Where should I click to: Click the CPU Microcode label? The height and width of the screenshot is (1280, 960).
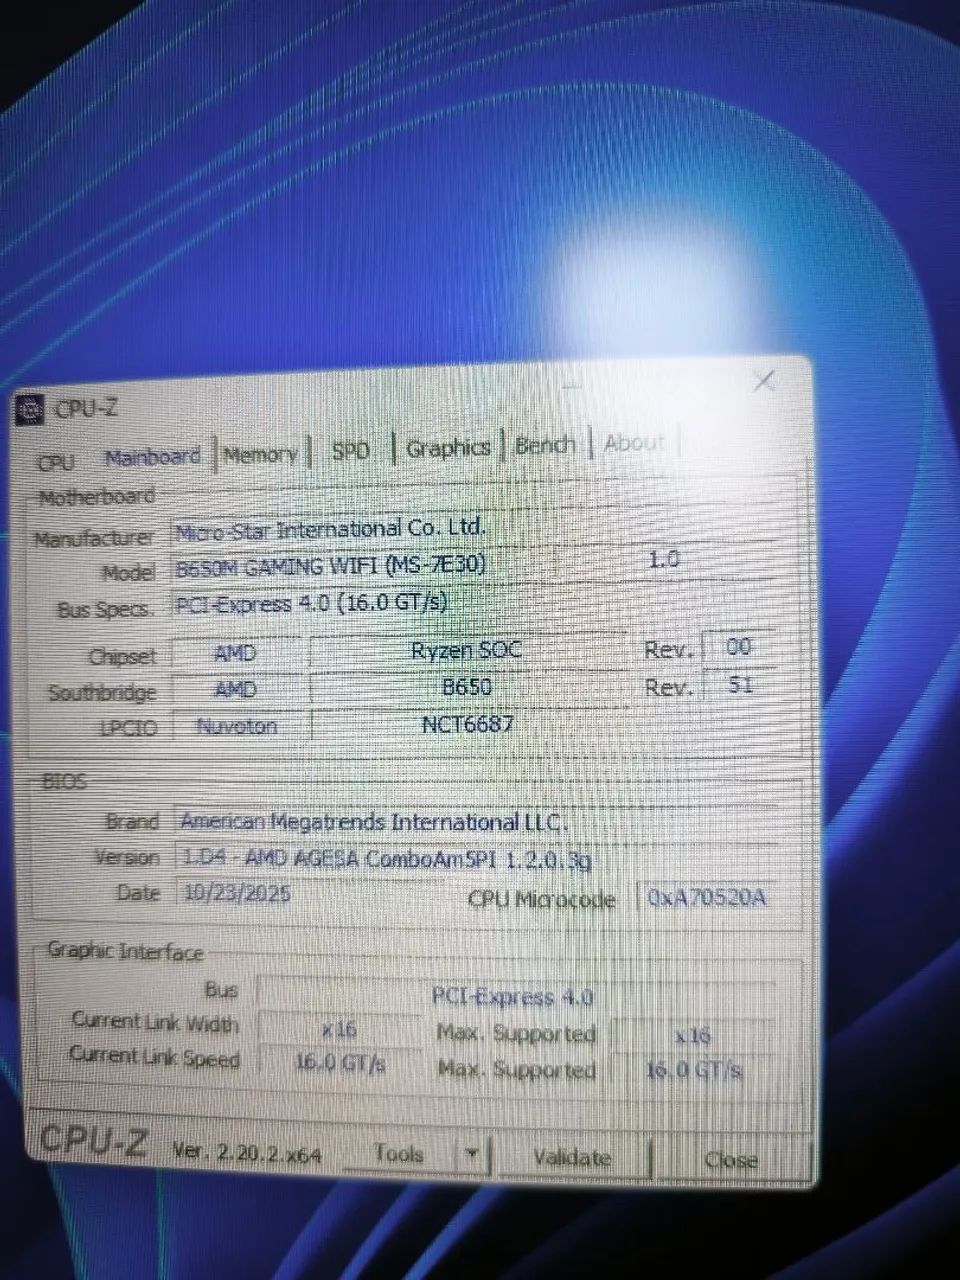pyautogui.click(x=541, y=899)
